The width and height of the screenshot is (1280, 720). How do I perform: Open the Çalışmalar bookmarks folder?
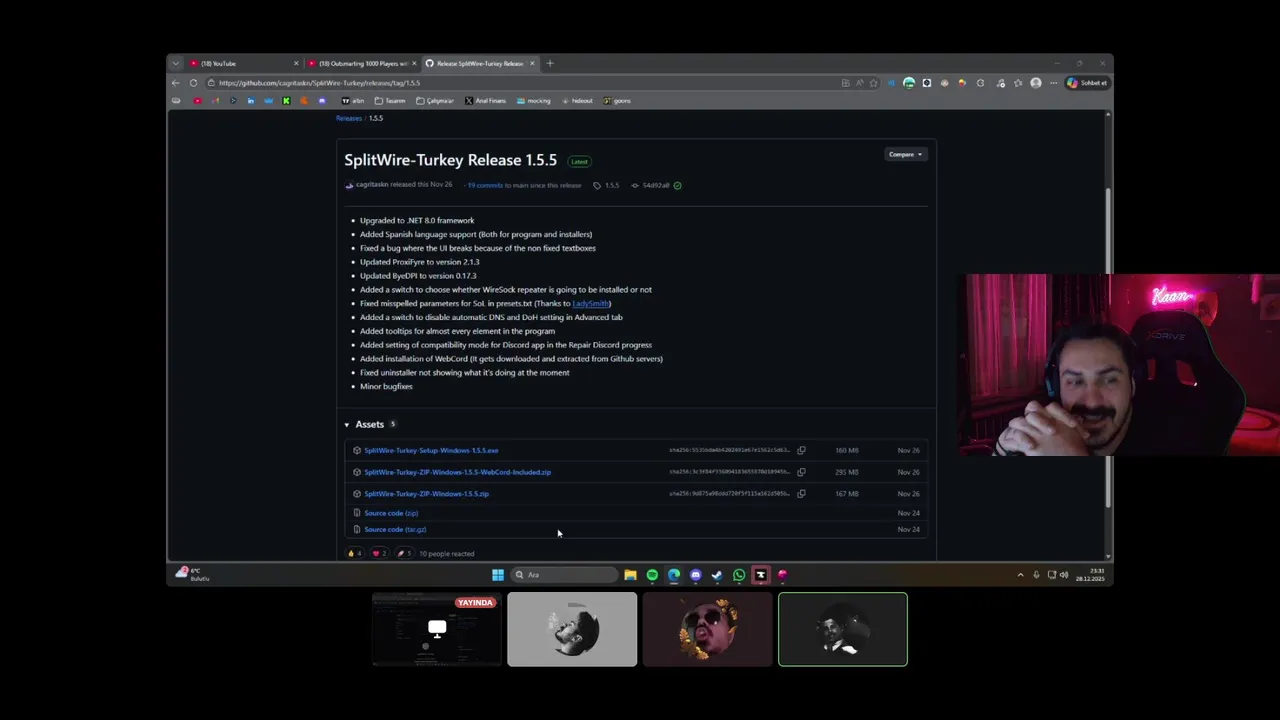(434, 101)
